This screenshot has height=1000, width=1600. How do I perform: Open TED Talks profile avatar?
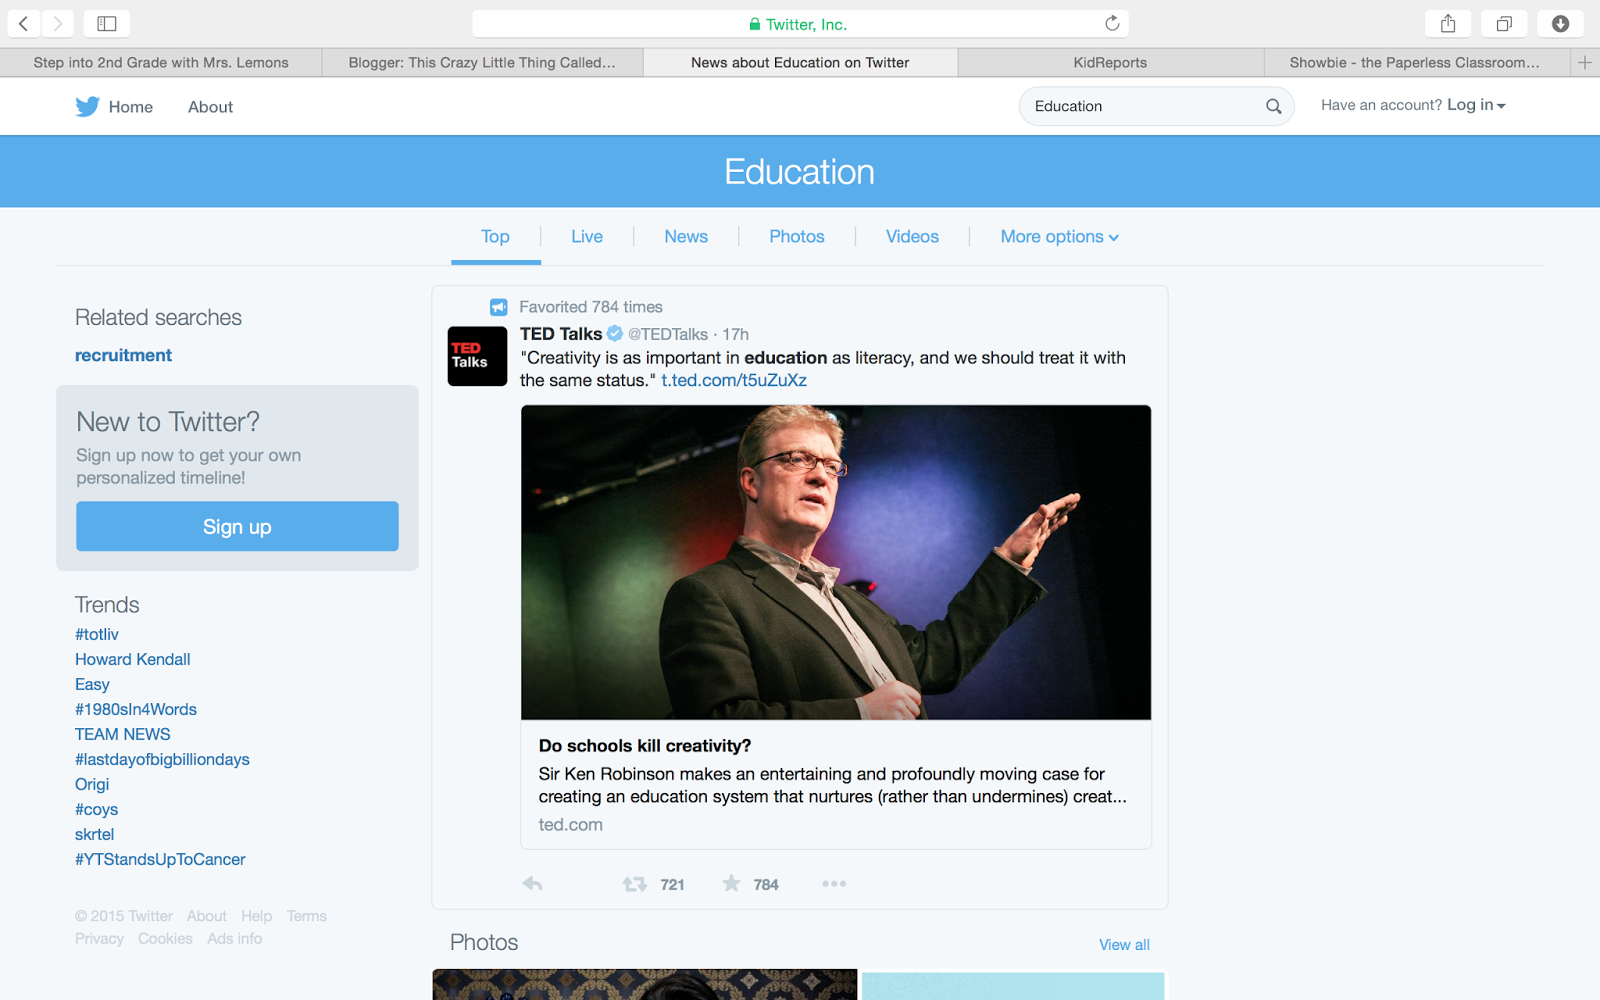click(x=477, y=356)
